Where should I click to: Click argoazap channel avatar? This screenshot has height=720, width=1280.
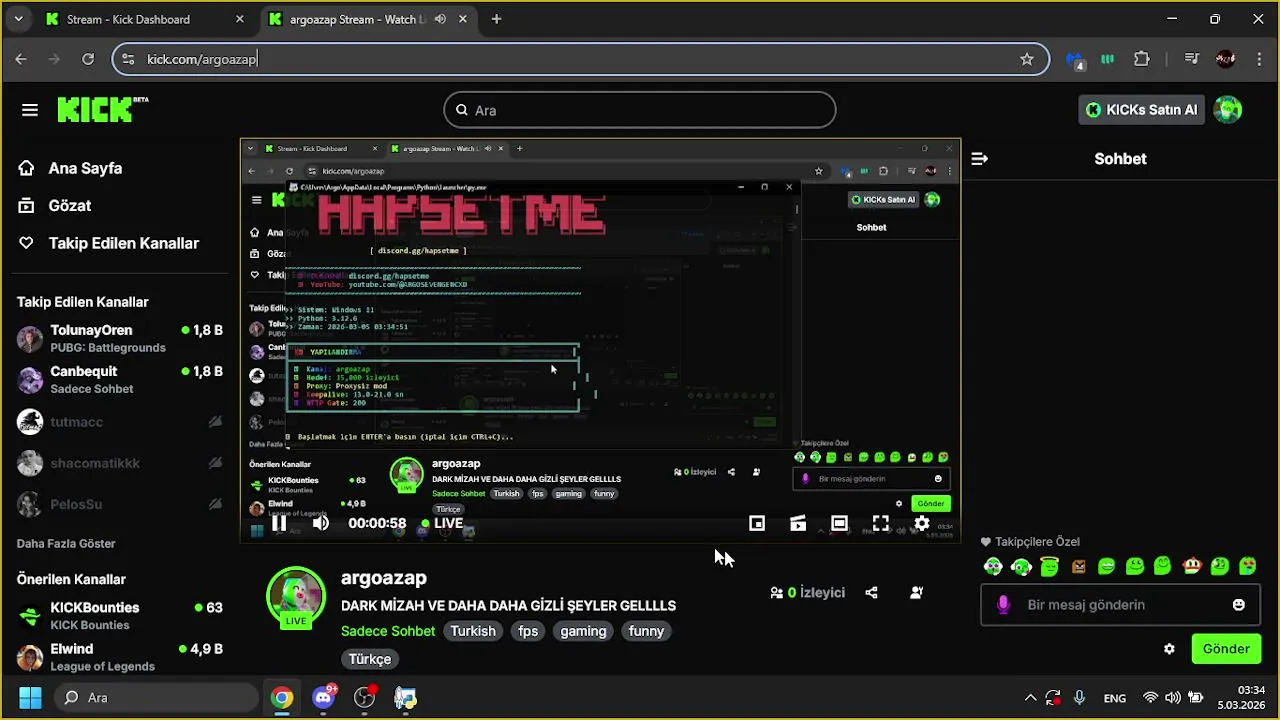point(296,597)
